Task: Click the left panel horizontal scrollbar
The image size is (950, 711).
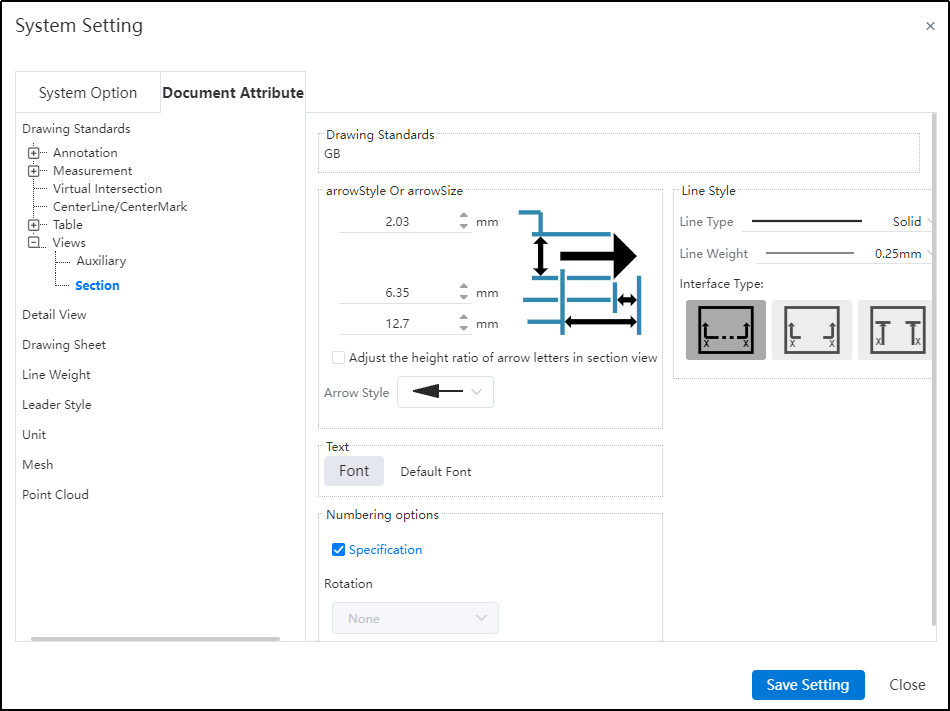Action: (155, 638)
